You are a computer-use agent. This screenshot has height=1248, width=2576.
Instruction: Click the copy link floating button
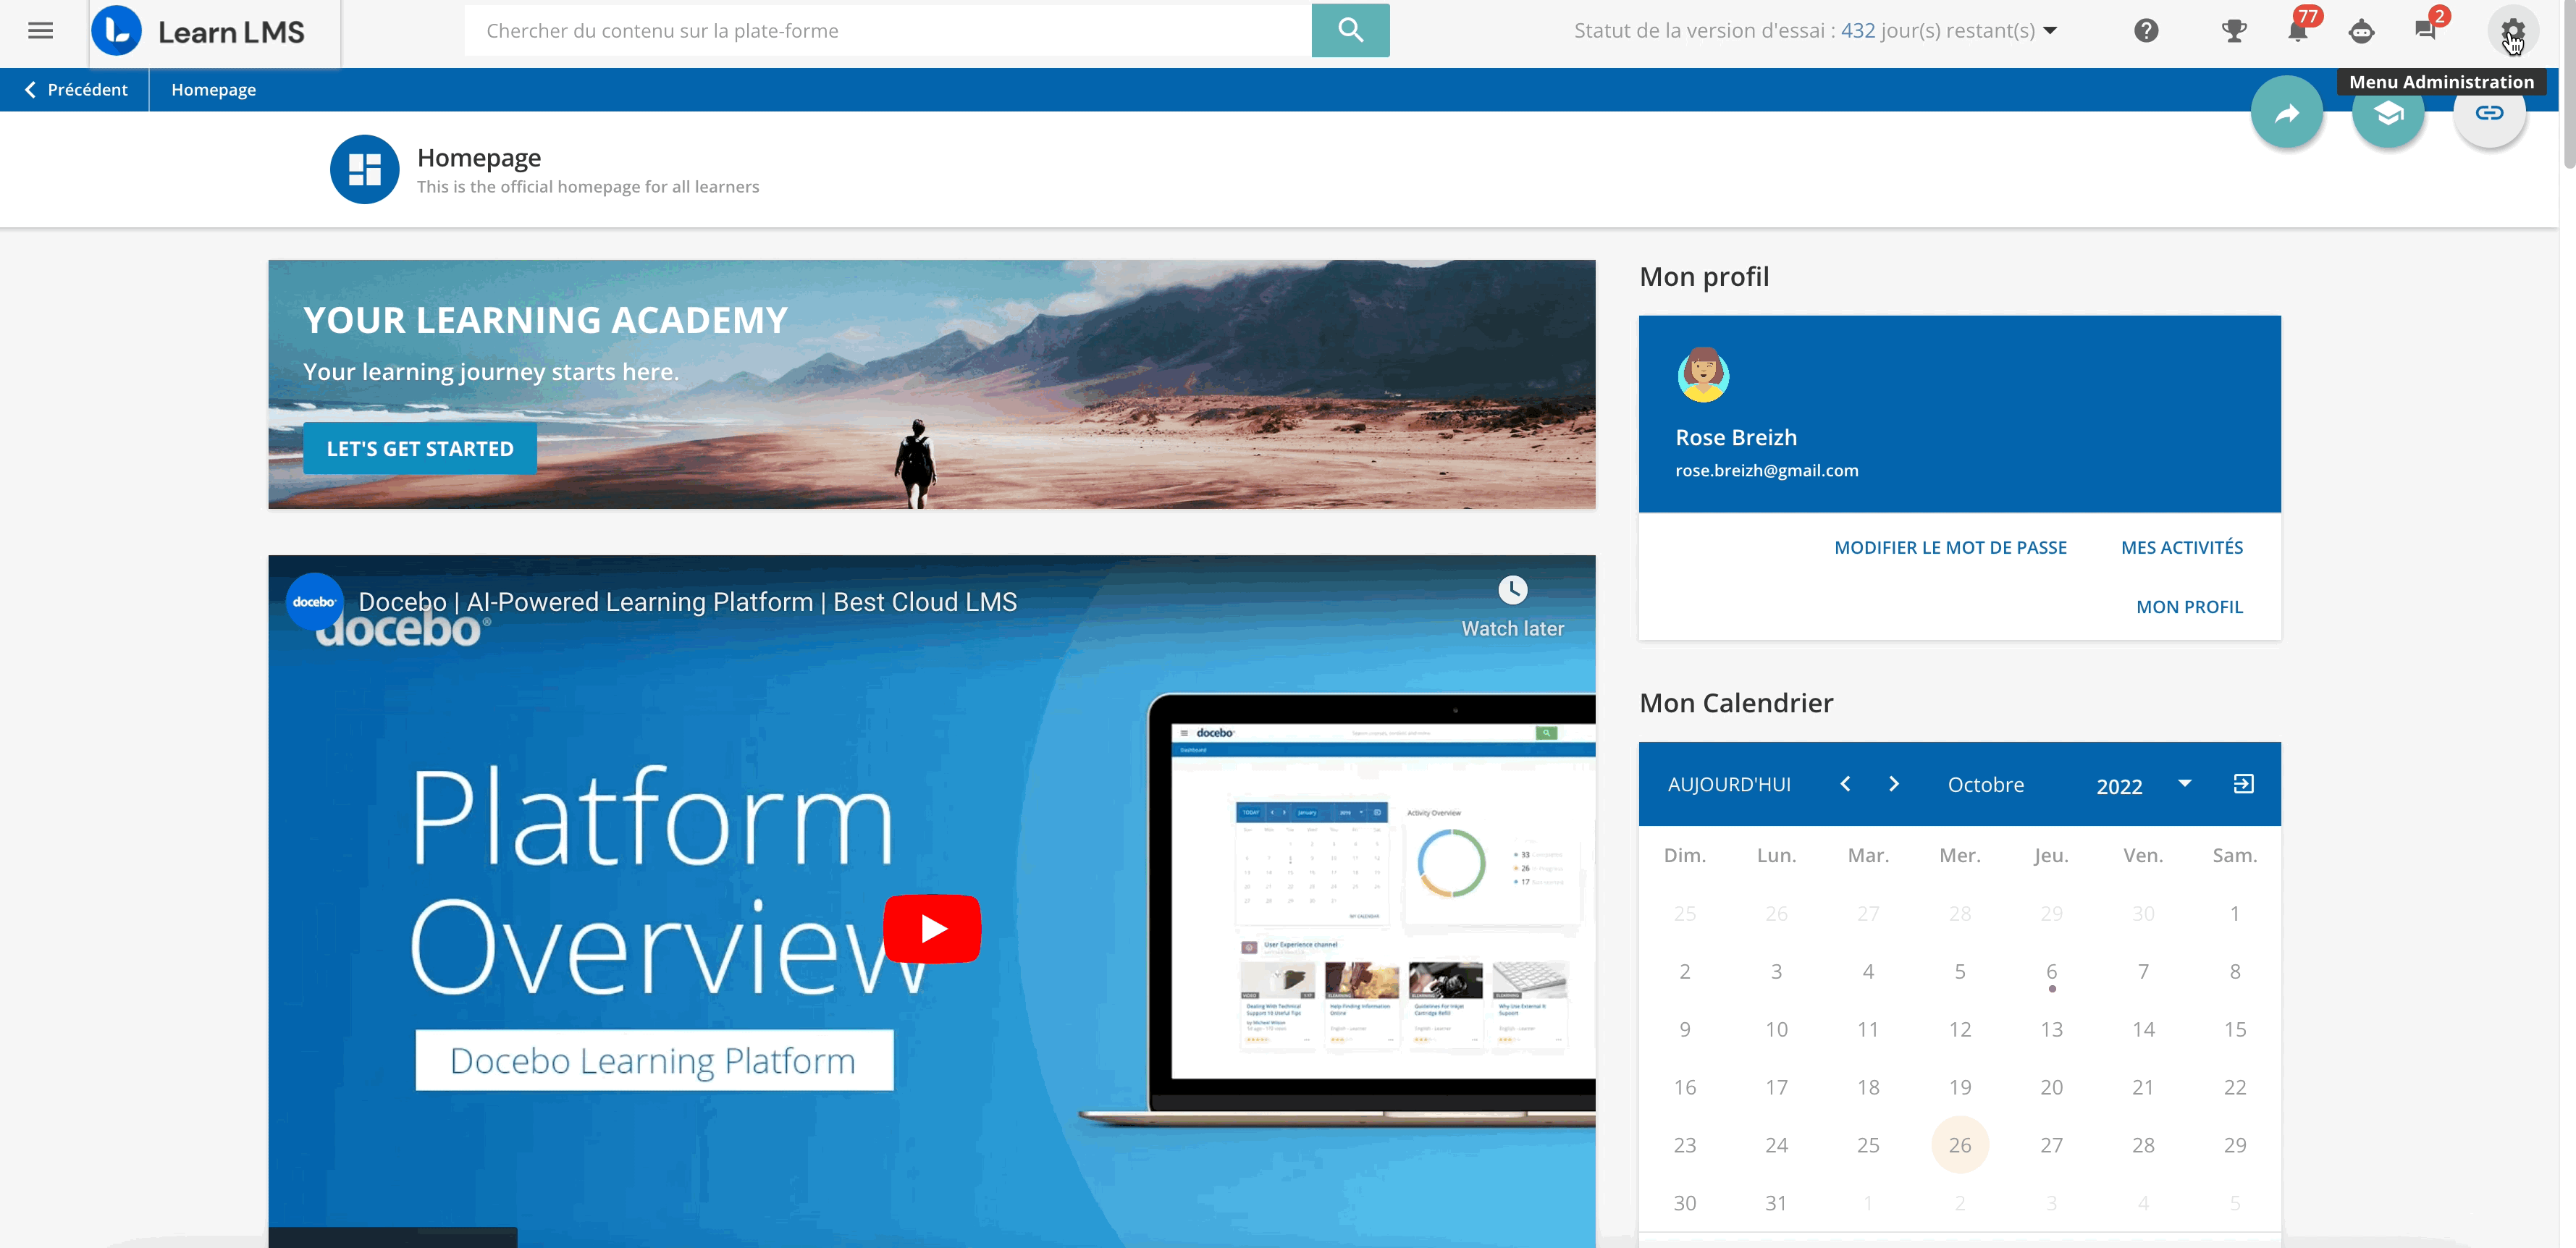(x=2489, y=113)
